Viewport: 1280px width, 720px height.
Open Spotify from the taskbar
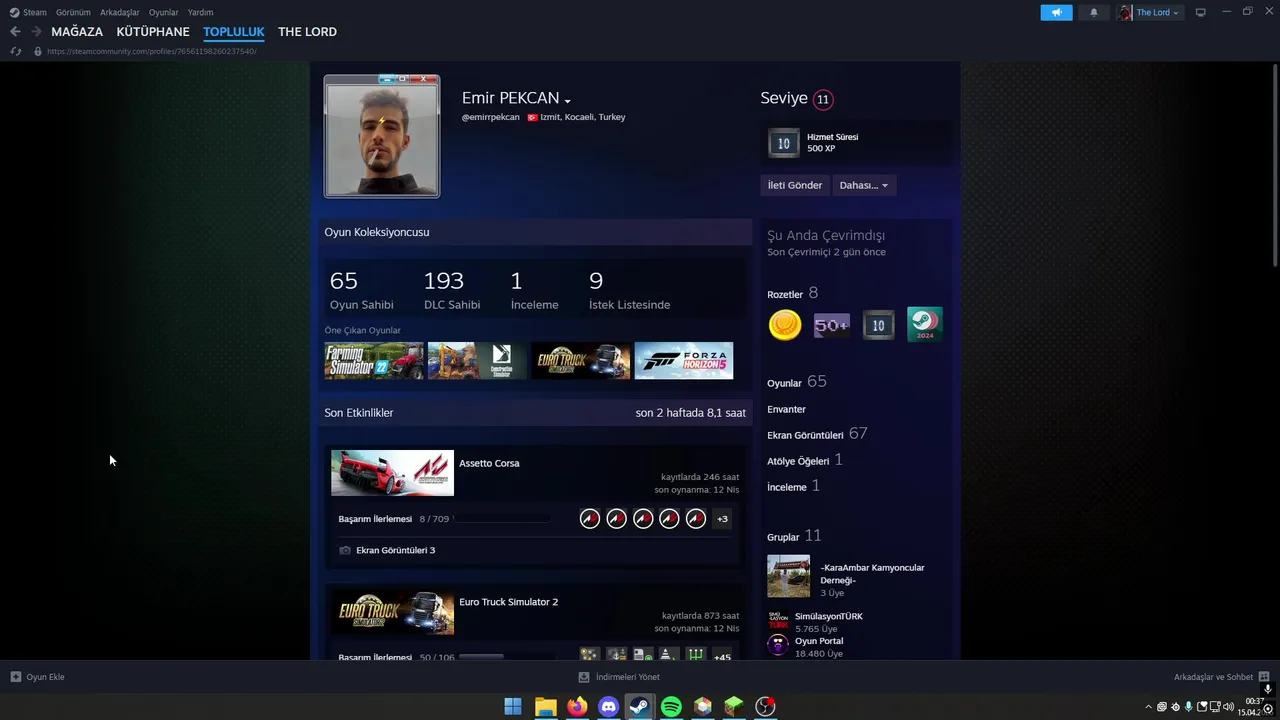click(x=671, y=707)
